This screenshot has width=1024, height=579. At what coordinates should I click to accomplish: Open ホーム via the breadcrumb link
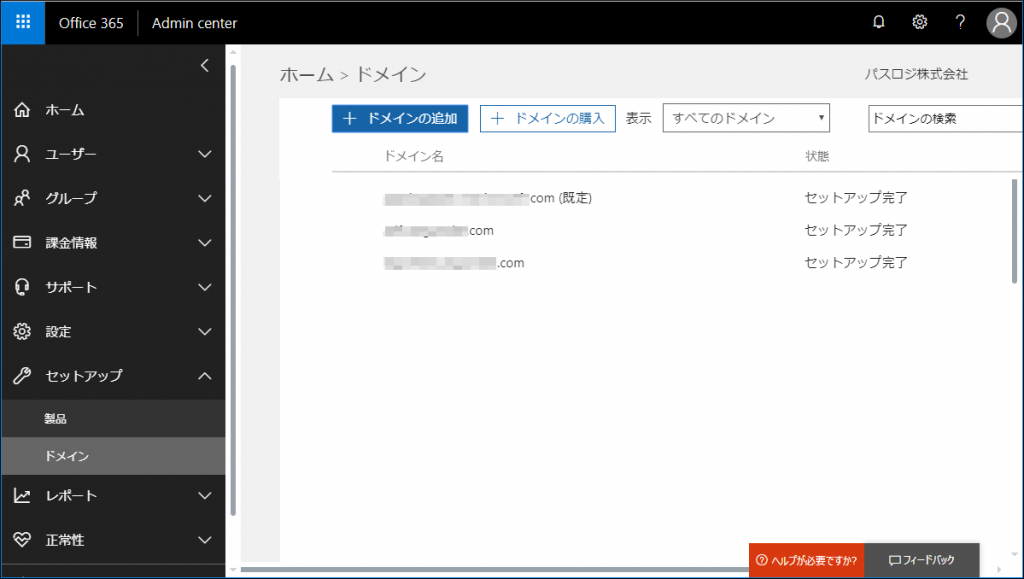(x=306, y=74)
